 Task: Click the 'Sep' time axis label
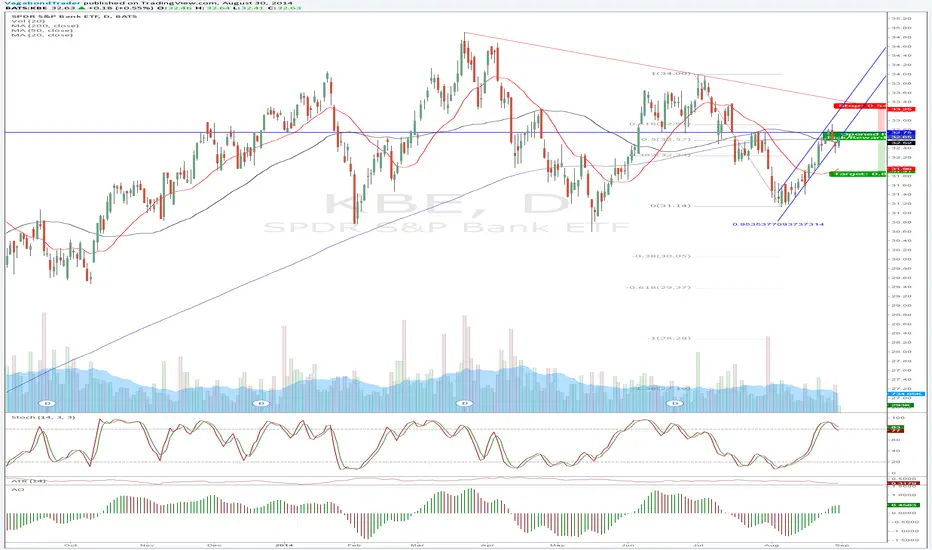click(x=842, y=545)
